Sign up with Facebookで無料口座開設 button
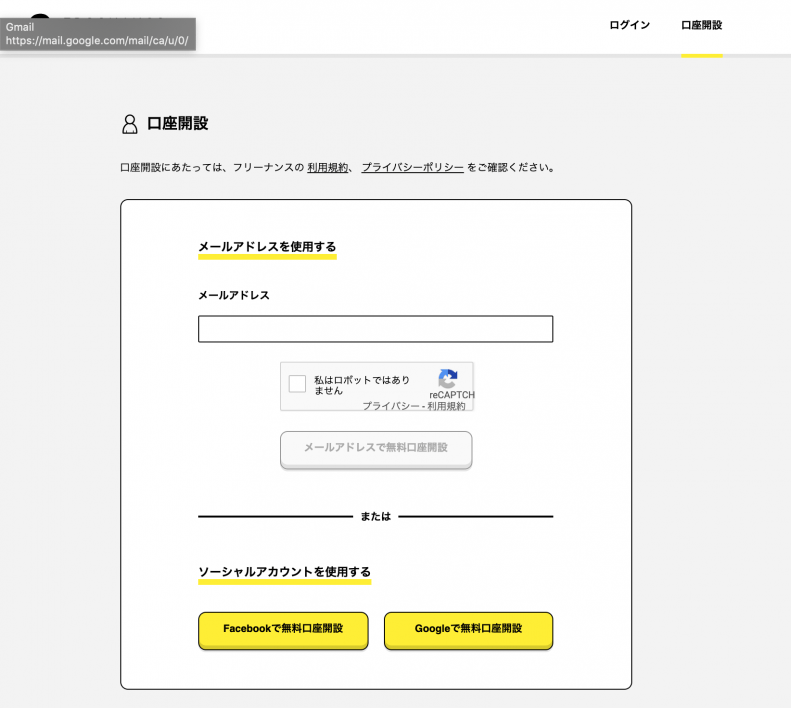Image resolution: width=791 pixels, height=708 pixels. coord(283,629)
